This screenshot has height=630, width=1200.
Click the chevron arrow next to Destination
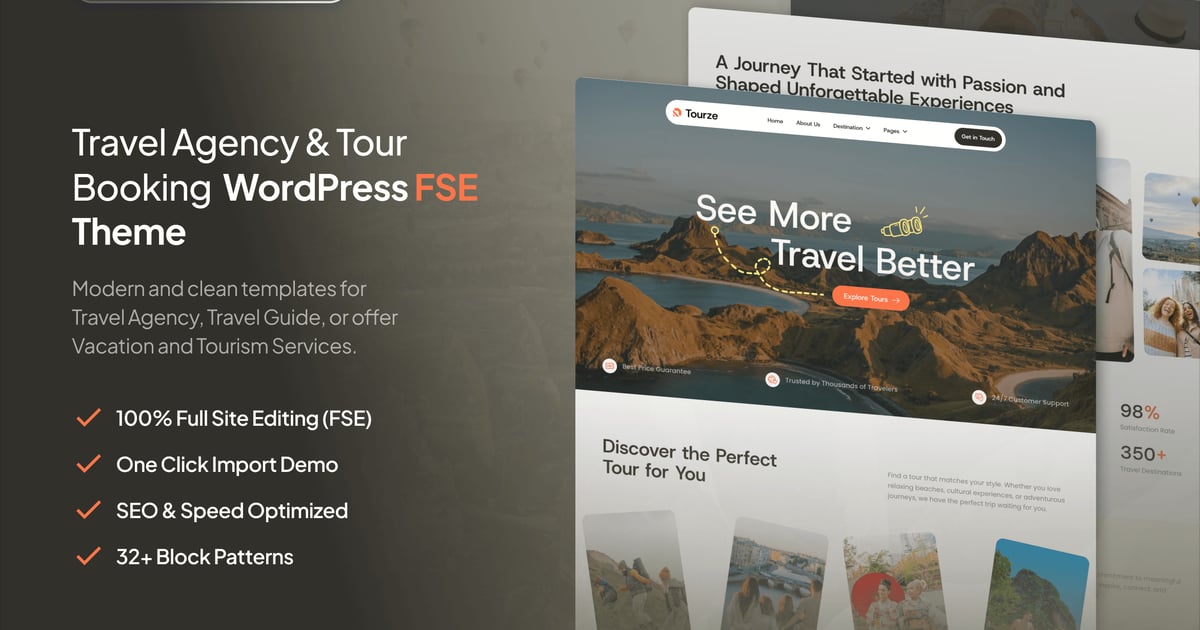(868, 128)
